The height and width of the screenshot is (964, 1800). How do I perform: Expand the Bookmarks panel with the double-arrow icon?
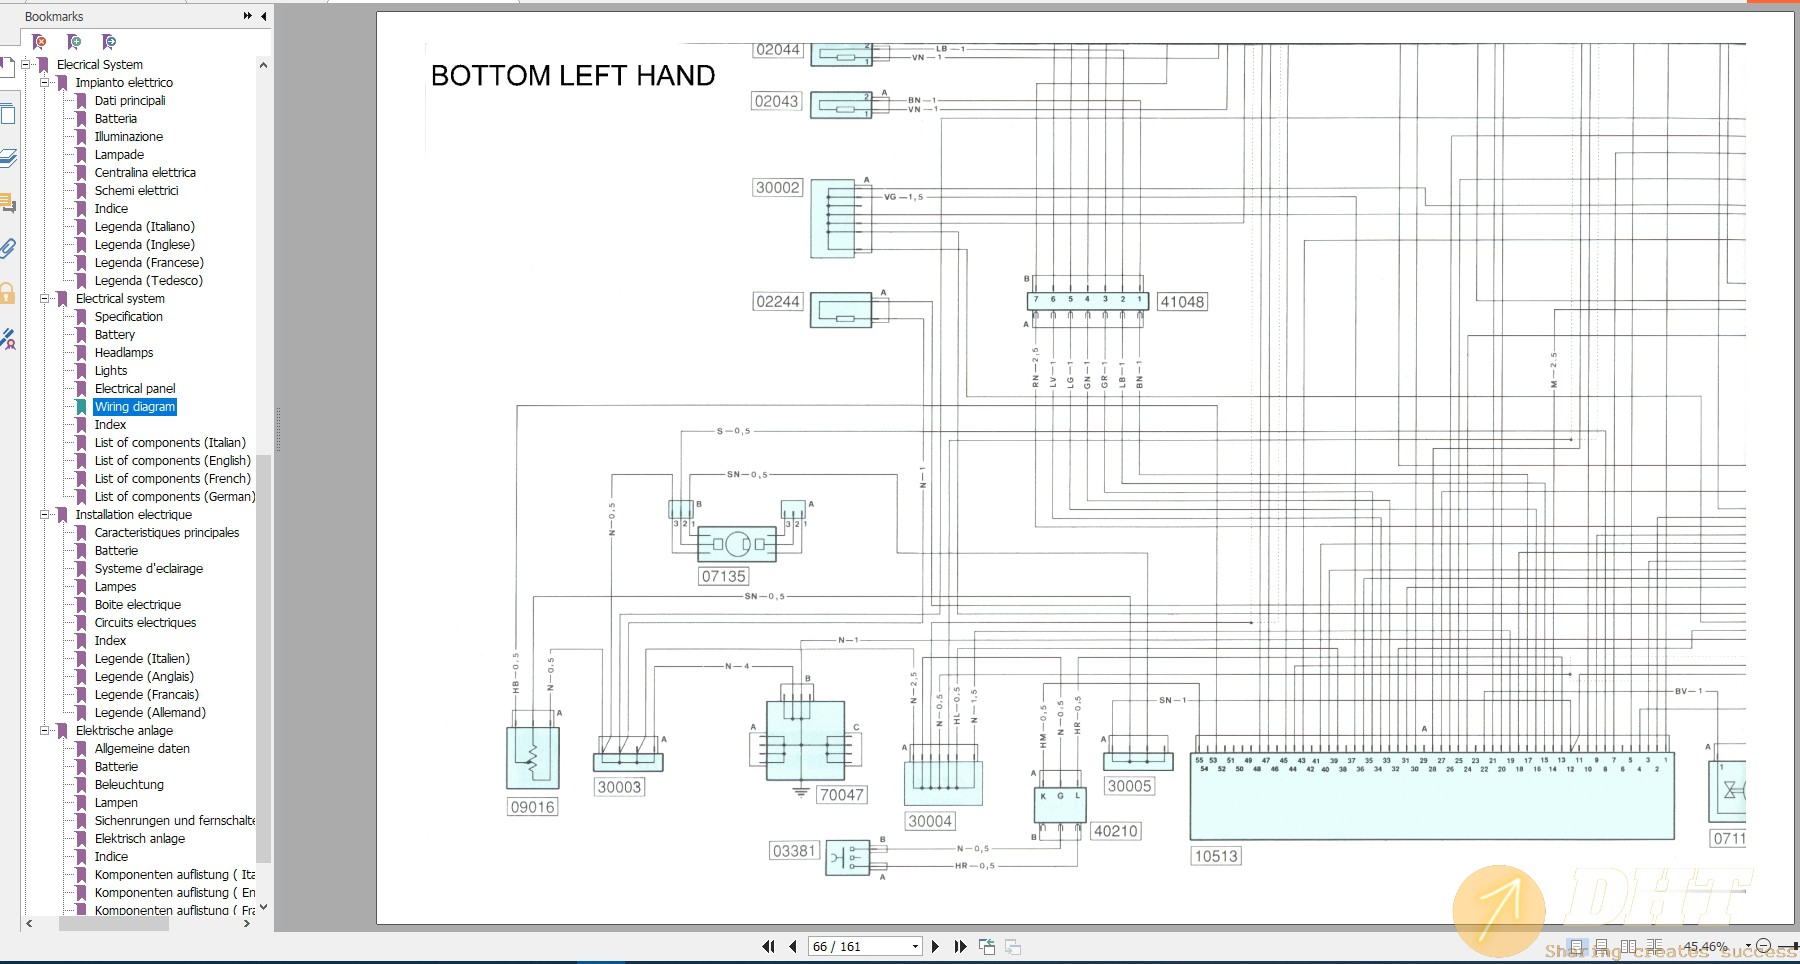(248, 16)
